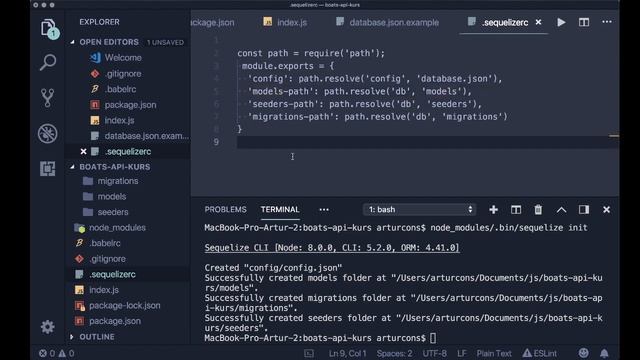Open index.js in project file tree
The image size is (640, 360).
[104, 289]
